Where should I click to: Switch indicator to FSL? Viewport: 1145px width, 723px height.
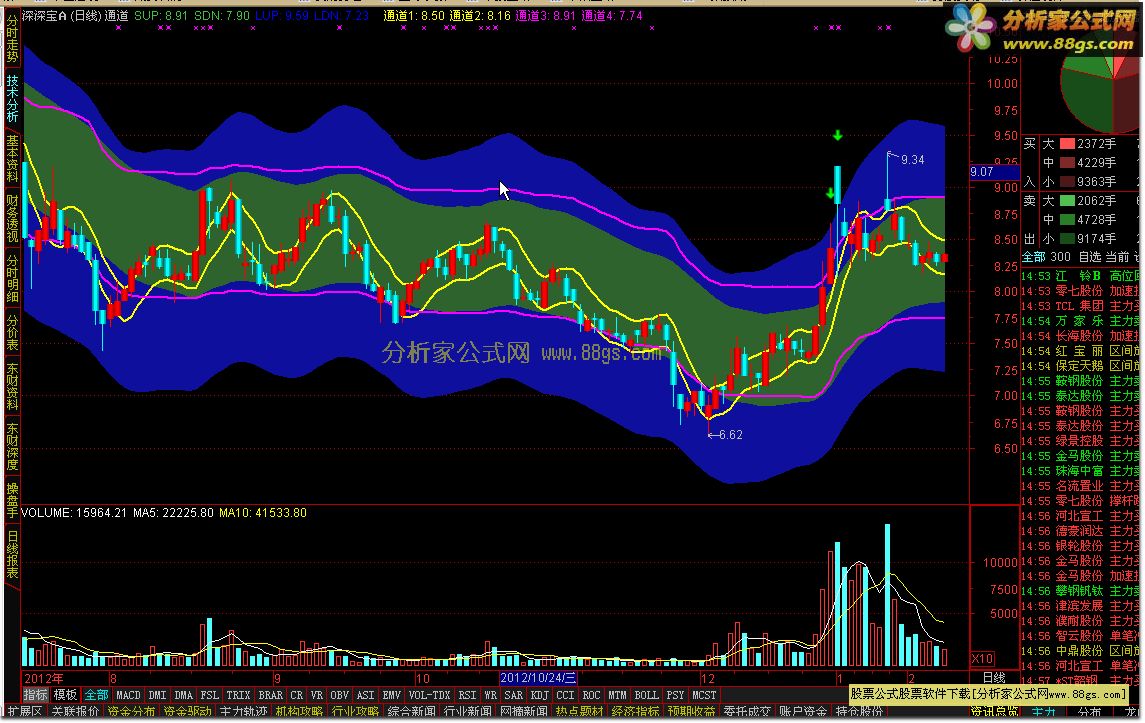point(210,695)
